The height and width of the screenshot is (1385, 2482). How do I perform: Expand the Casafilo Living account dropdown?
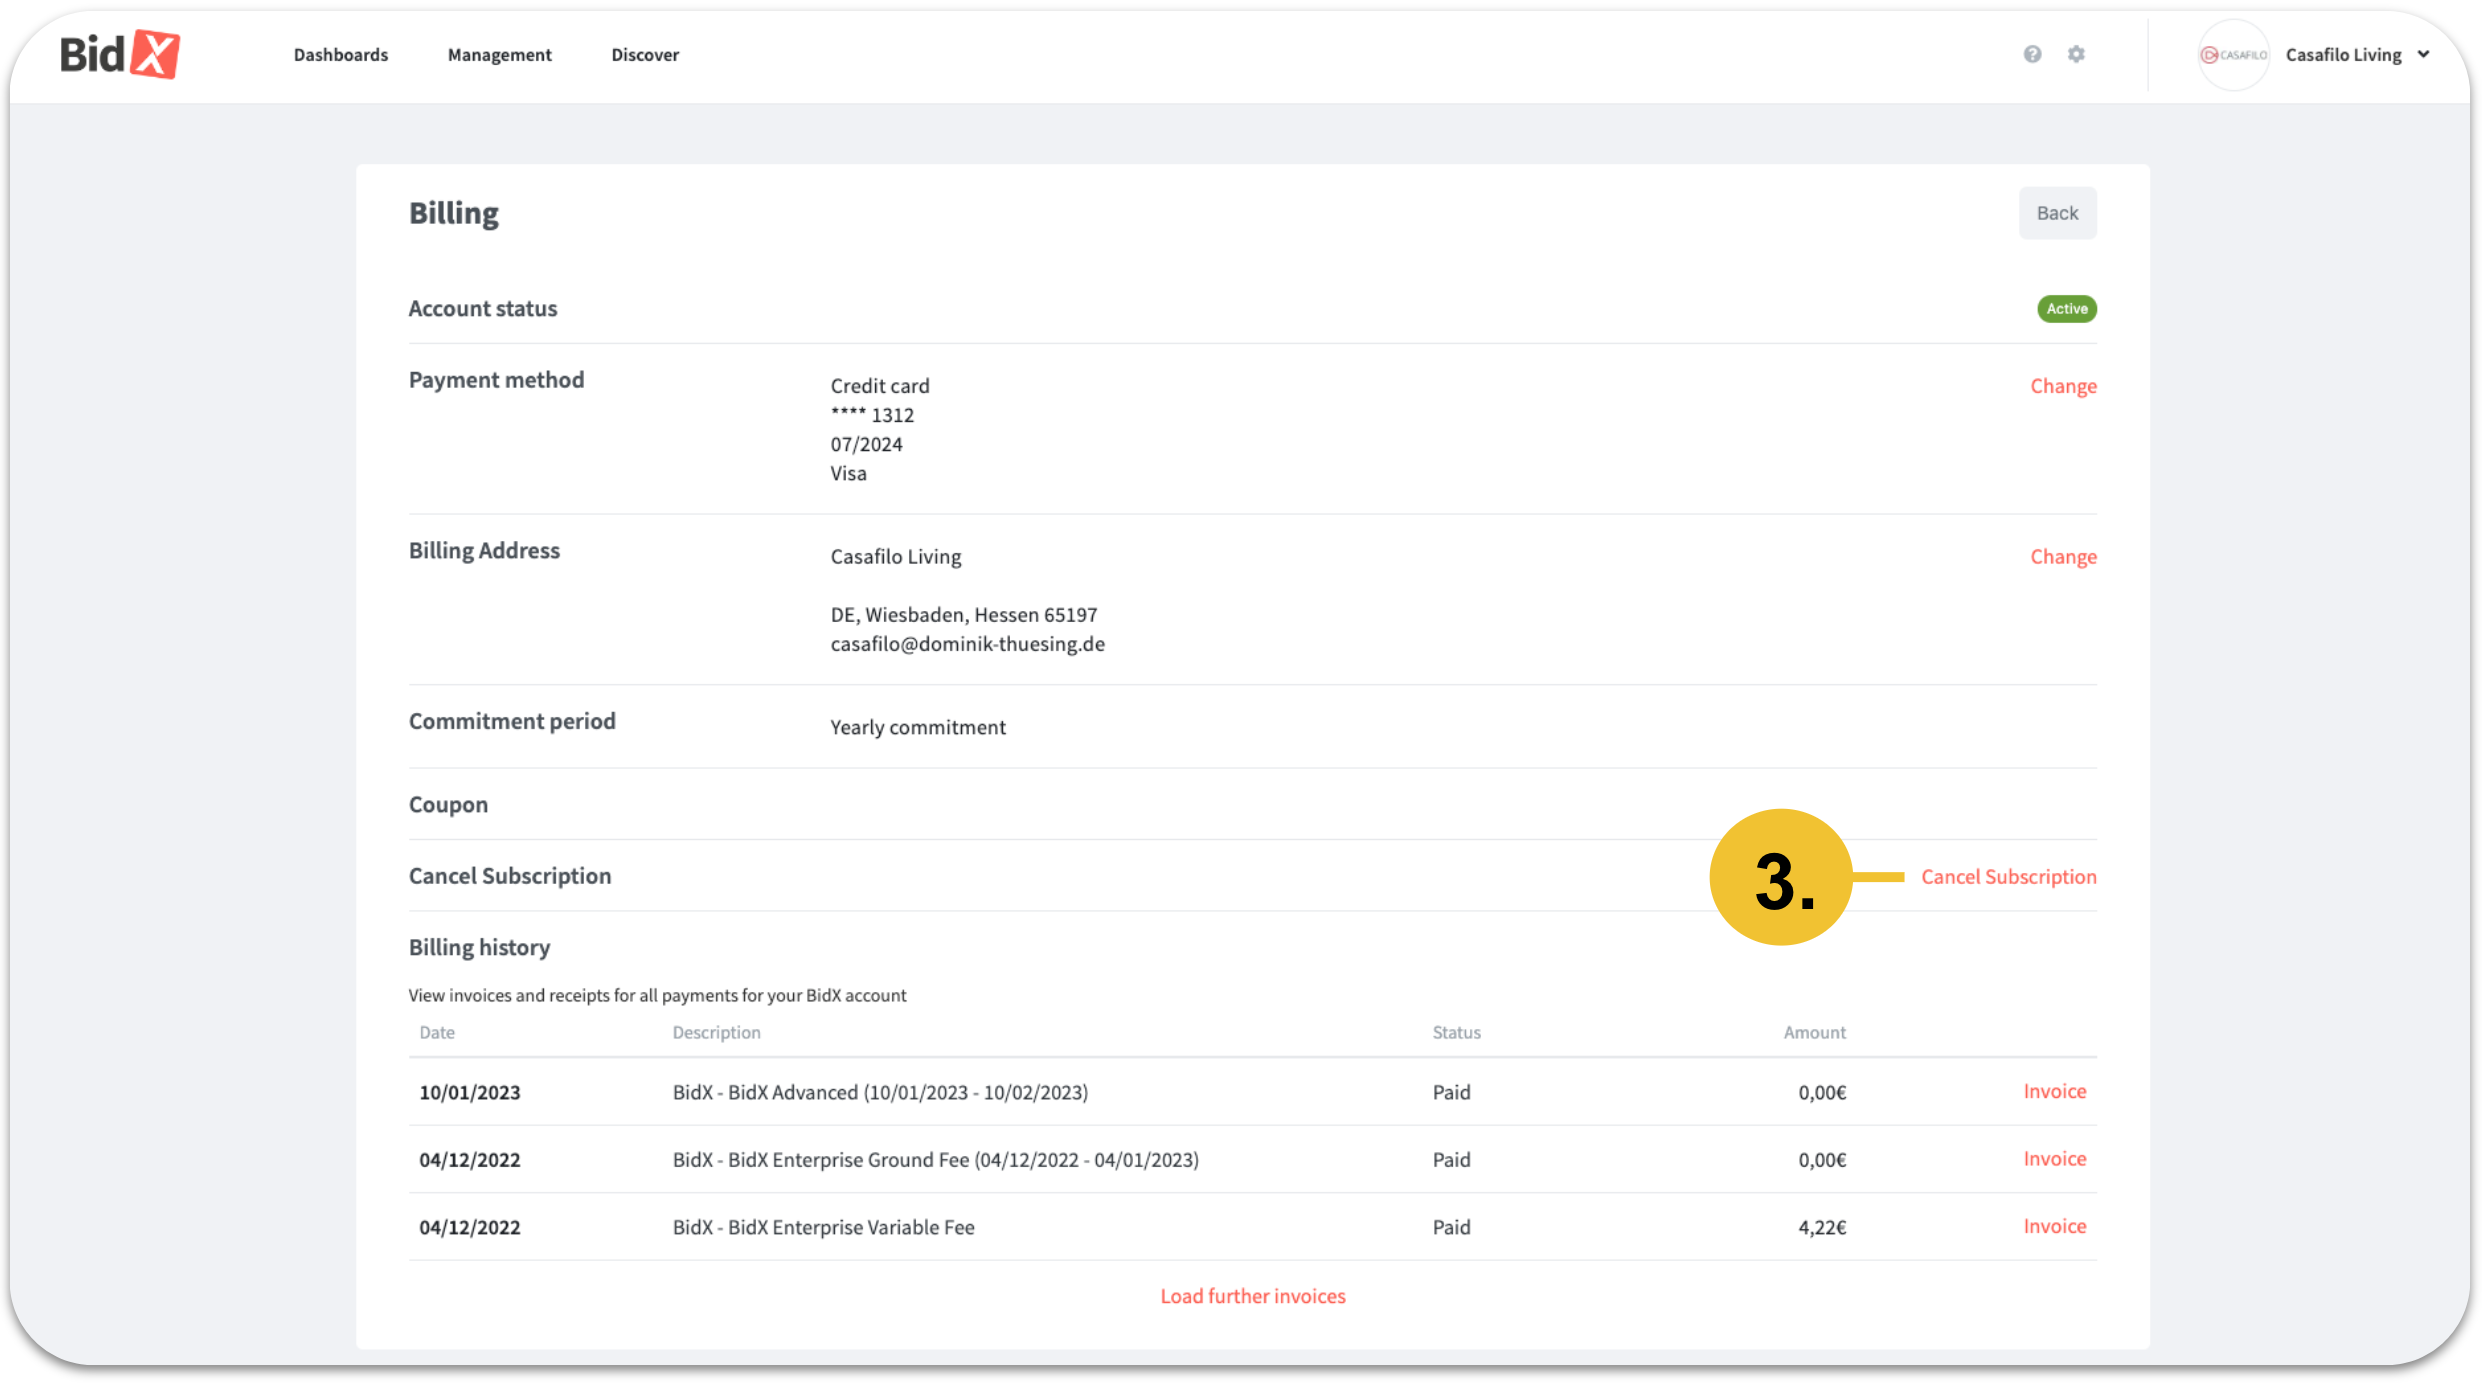(x=2357, y=55)
